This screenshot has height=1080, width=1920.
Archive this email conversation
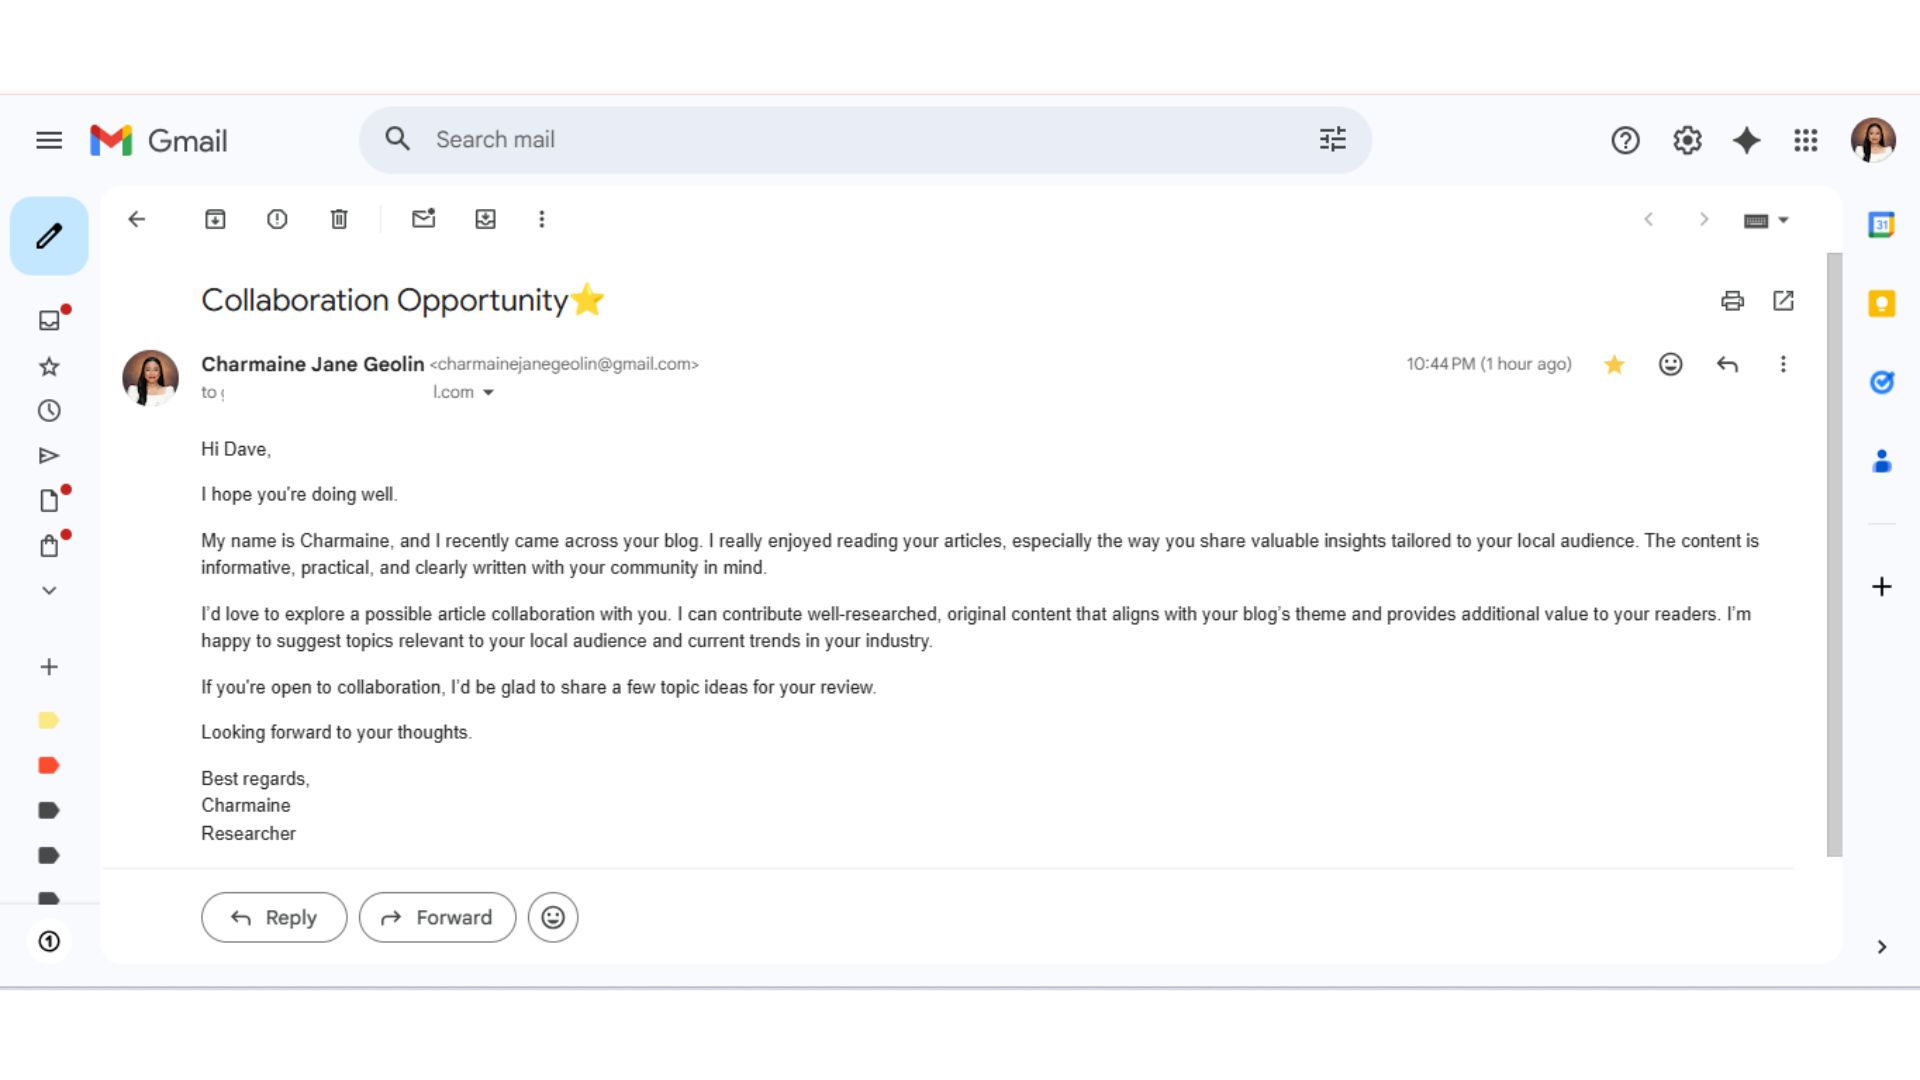coord(215,219)
